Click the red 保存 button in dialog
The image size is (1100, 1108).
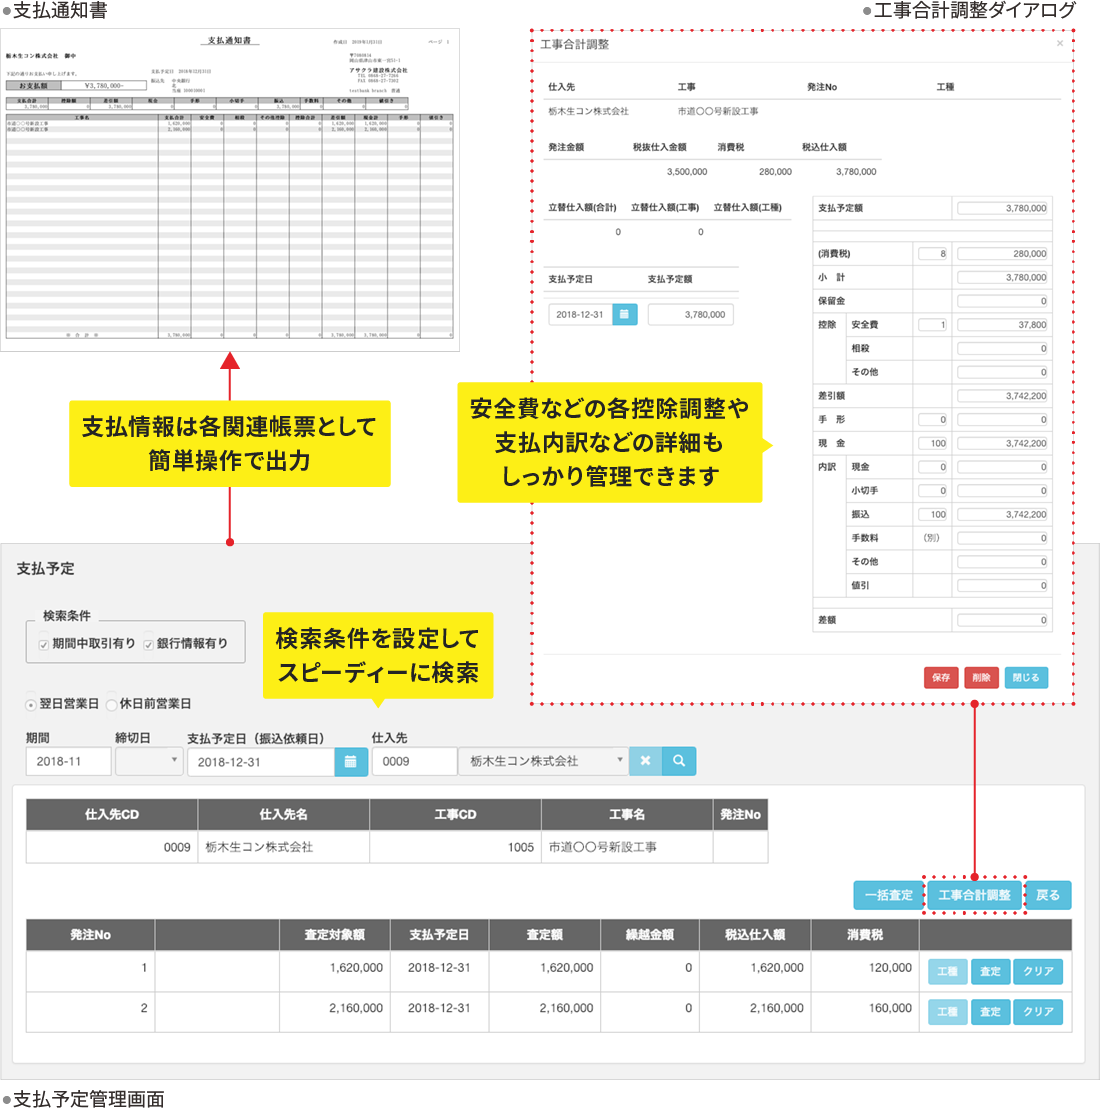941,678
